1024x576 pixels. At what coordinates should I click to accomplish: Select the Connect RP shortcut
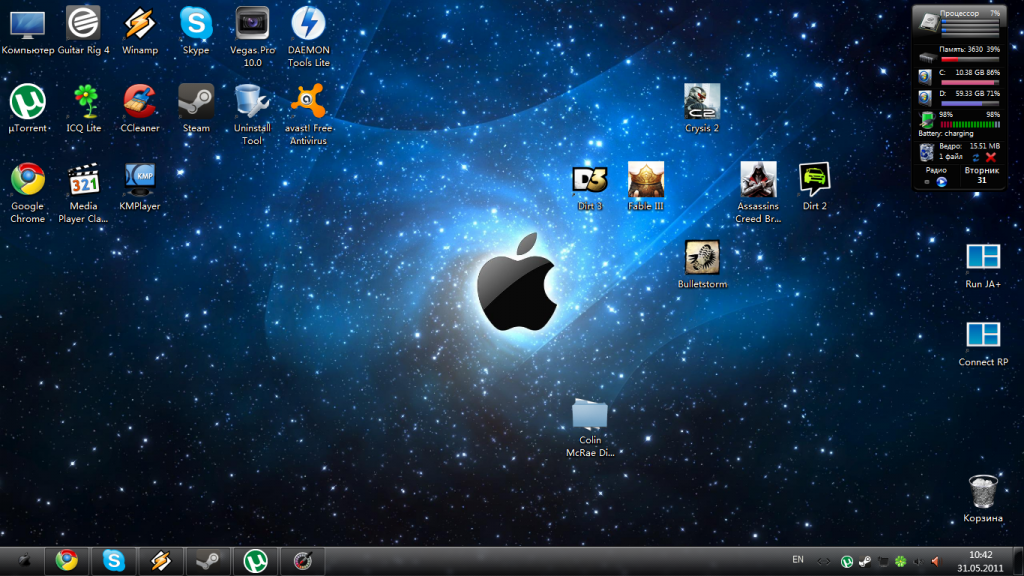point(983,343)
